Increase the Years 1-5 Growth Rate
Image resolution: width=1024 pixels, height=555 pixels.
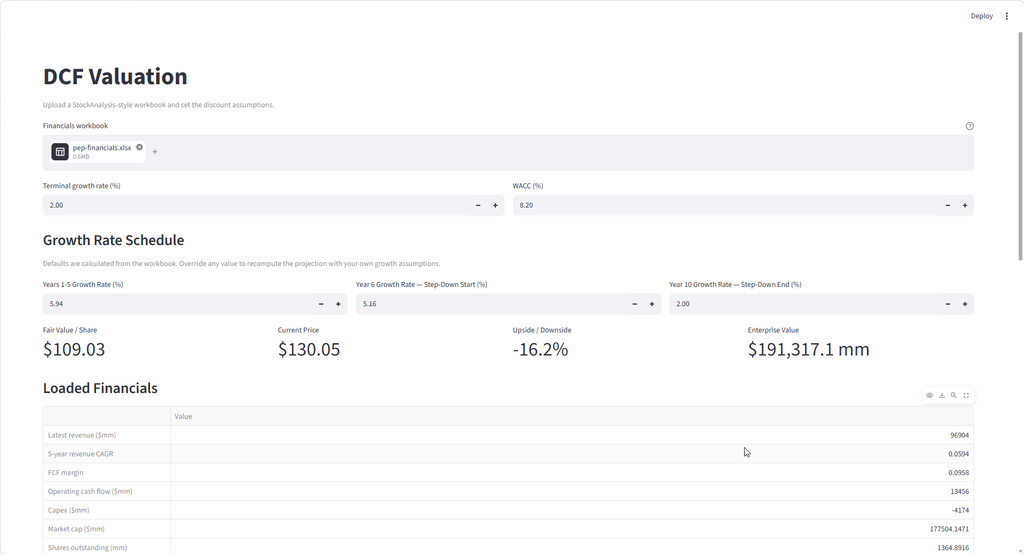click(x=338, y=304)
